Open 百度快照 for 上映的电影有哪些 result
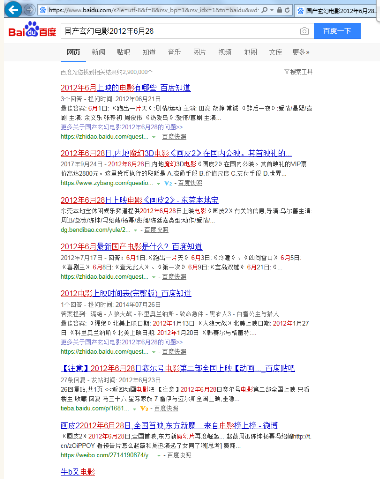380x479 pixels. tap(174, 136)
